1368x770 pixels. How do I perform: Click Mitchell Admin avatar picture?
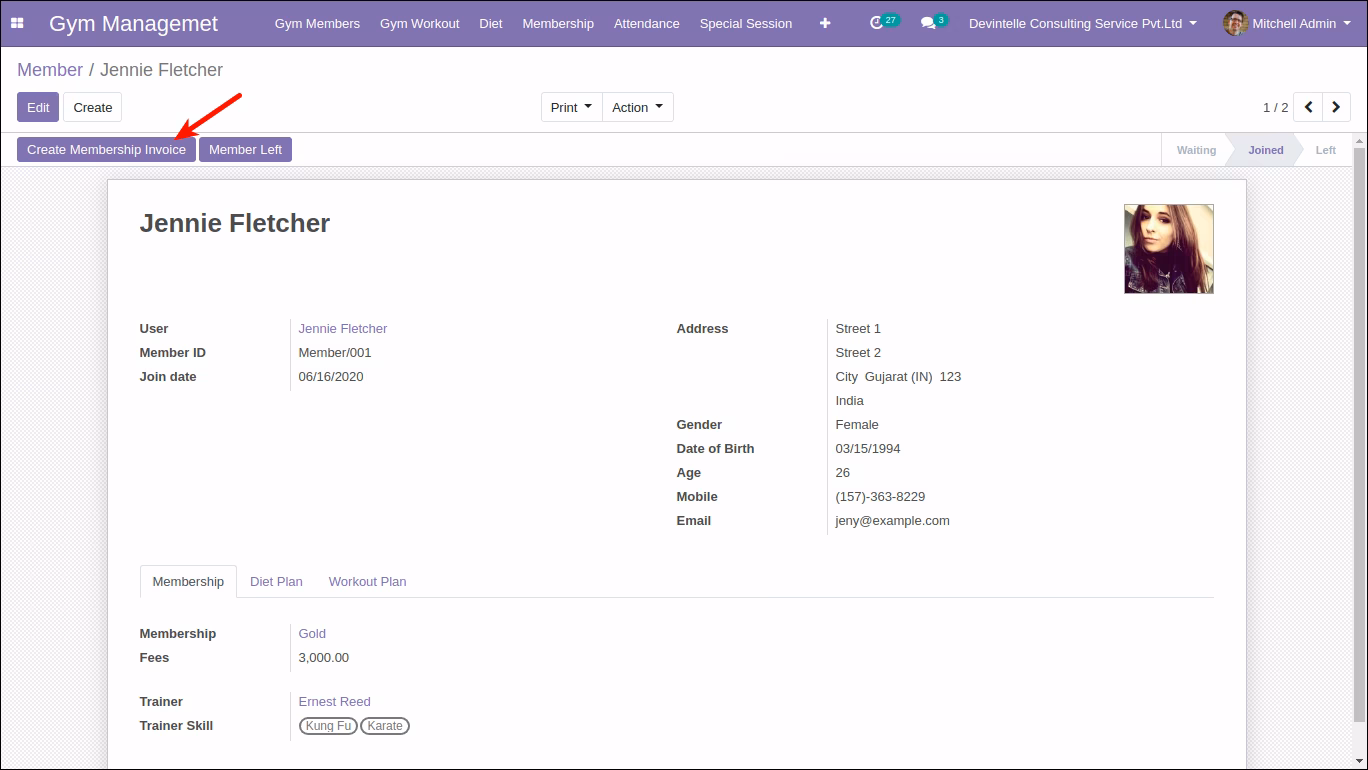[1235, 23]
